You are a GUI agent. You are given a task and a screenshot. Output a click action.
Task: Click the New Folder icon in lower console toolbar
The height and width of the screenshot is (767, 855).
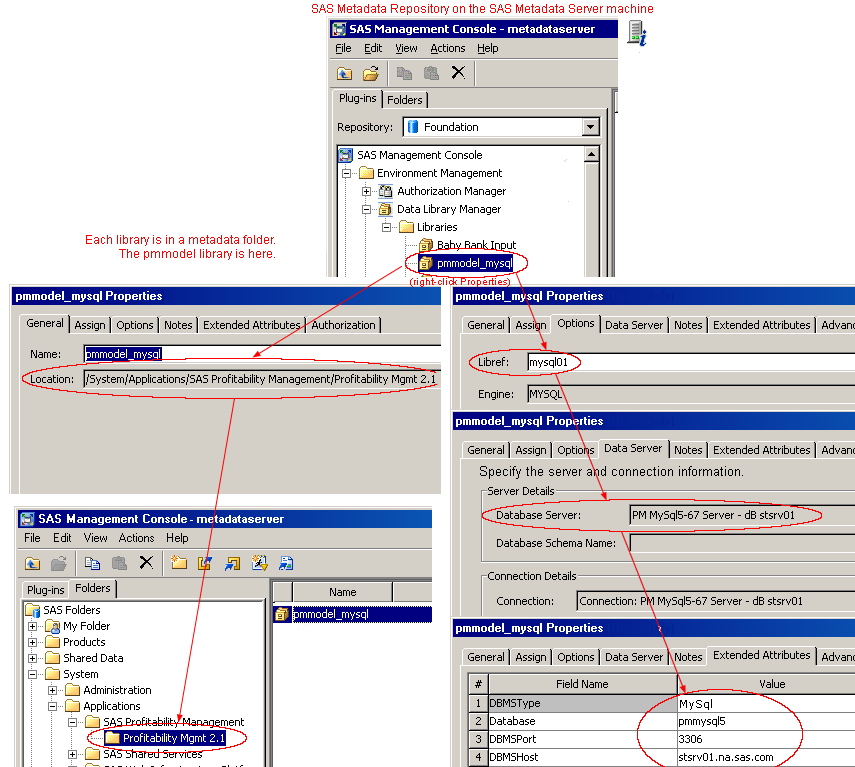tap(179, 563)
